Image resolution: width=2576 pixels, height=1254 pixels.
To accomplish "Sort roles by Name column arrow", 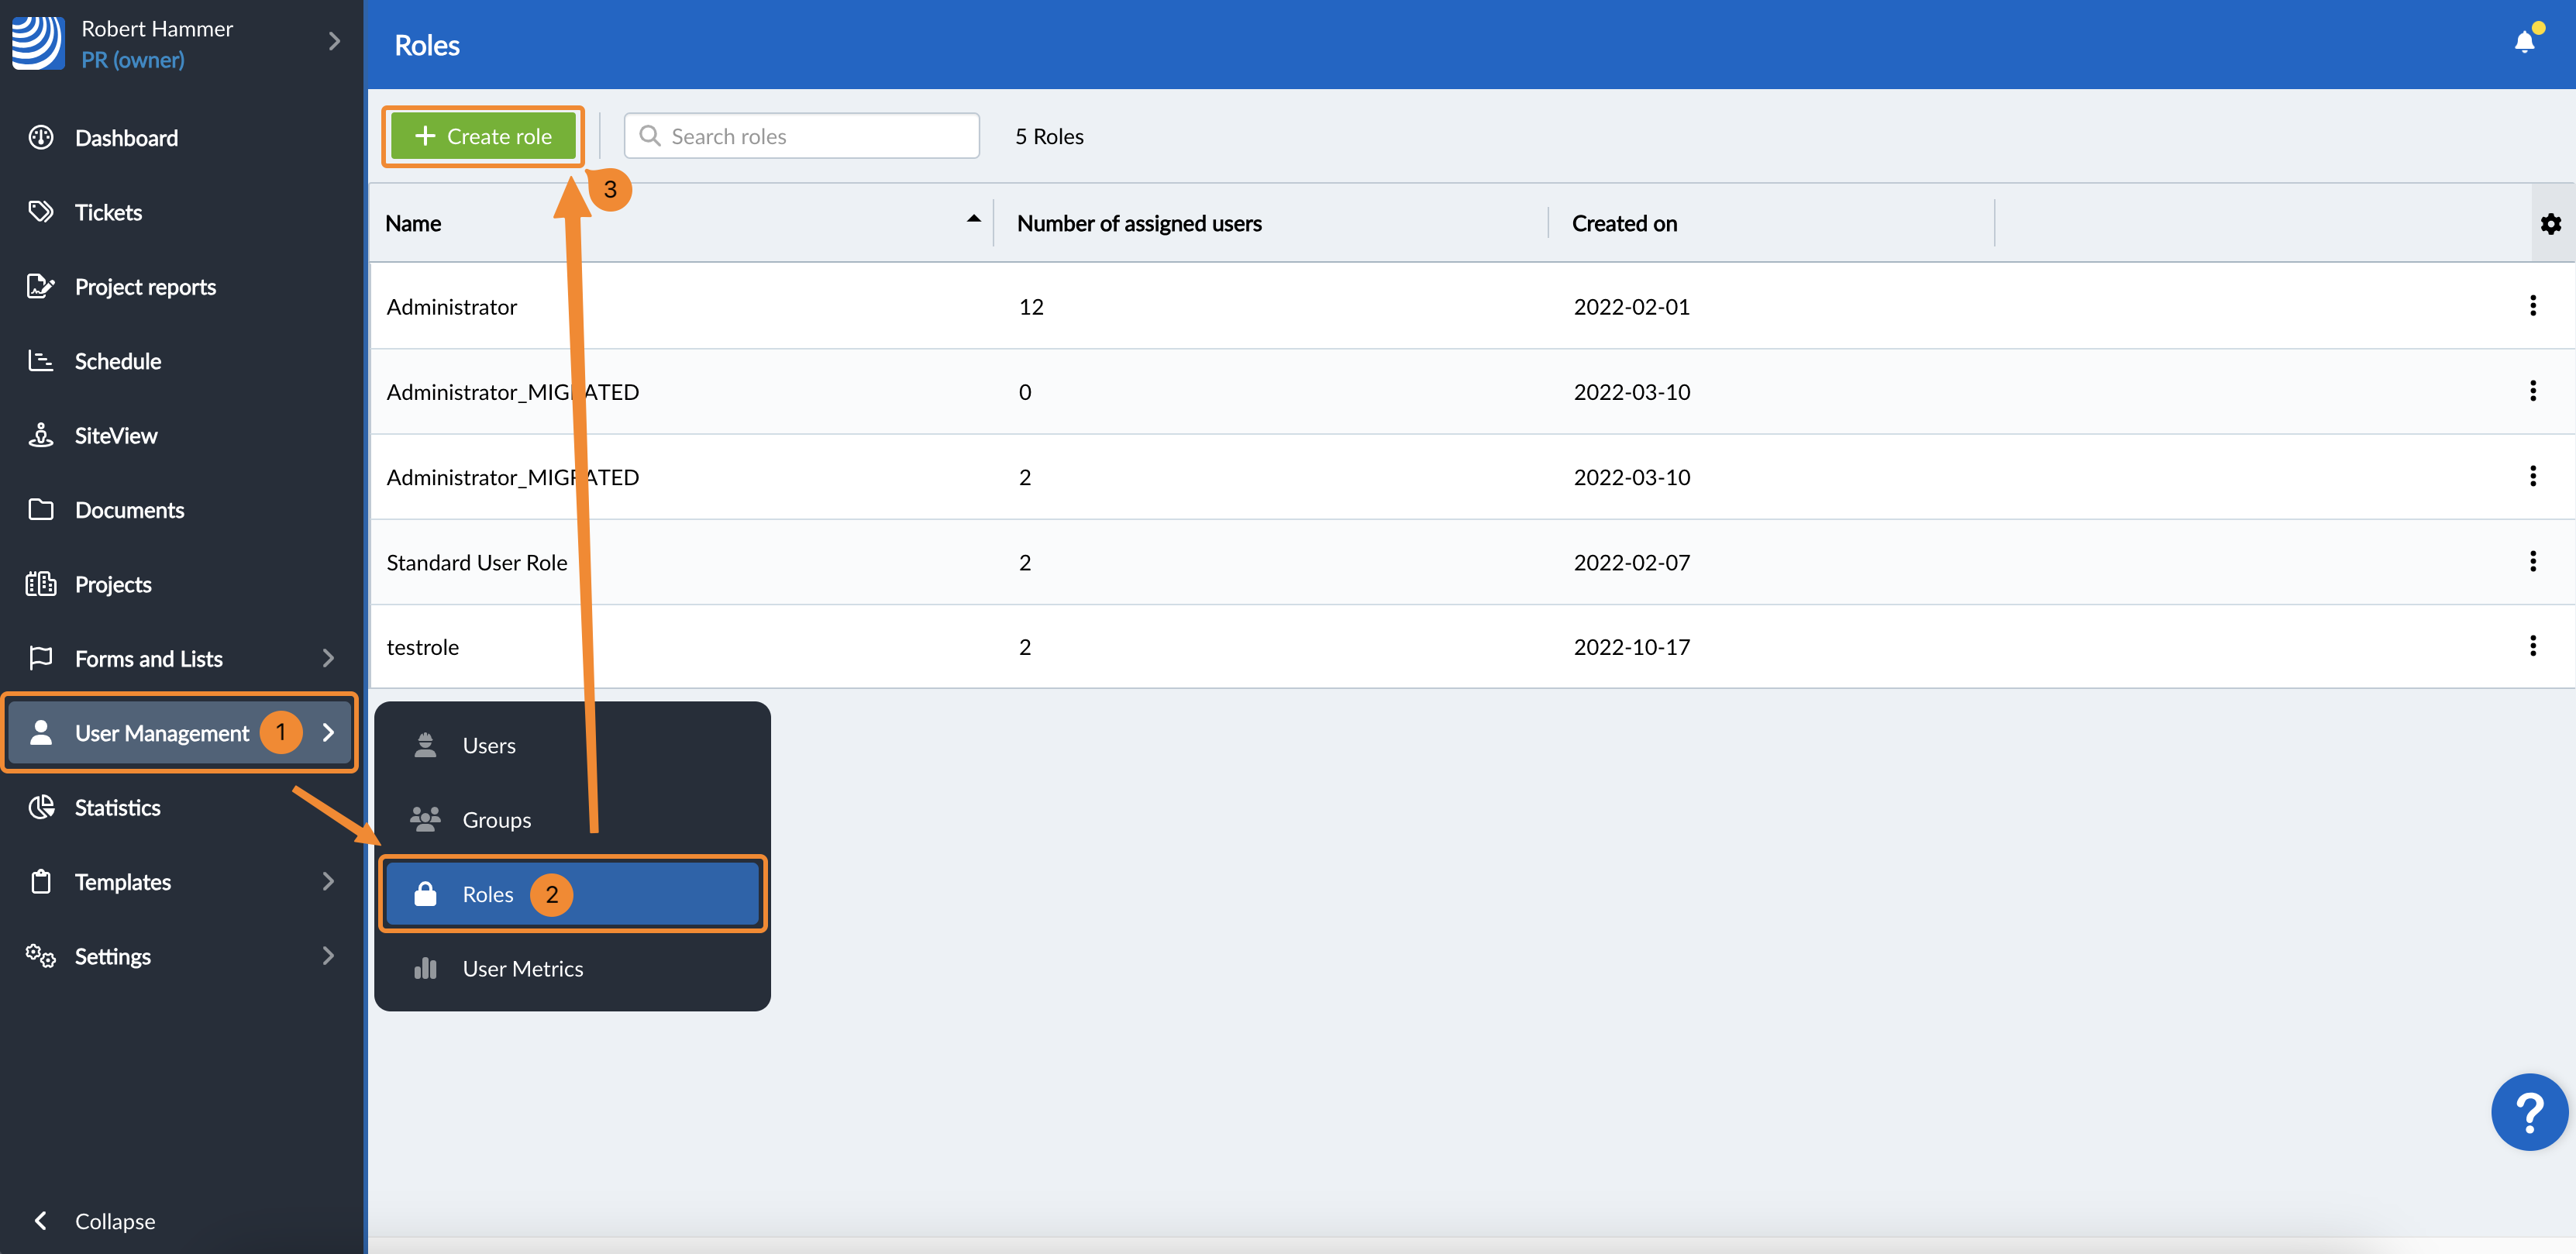I will (x=973, y=219).
